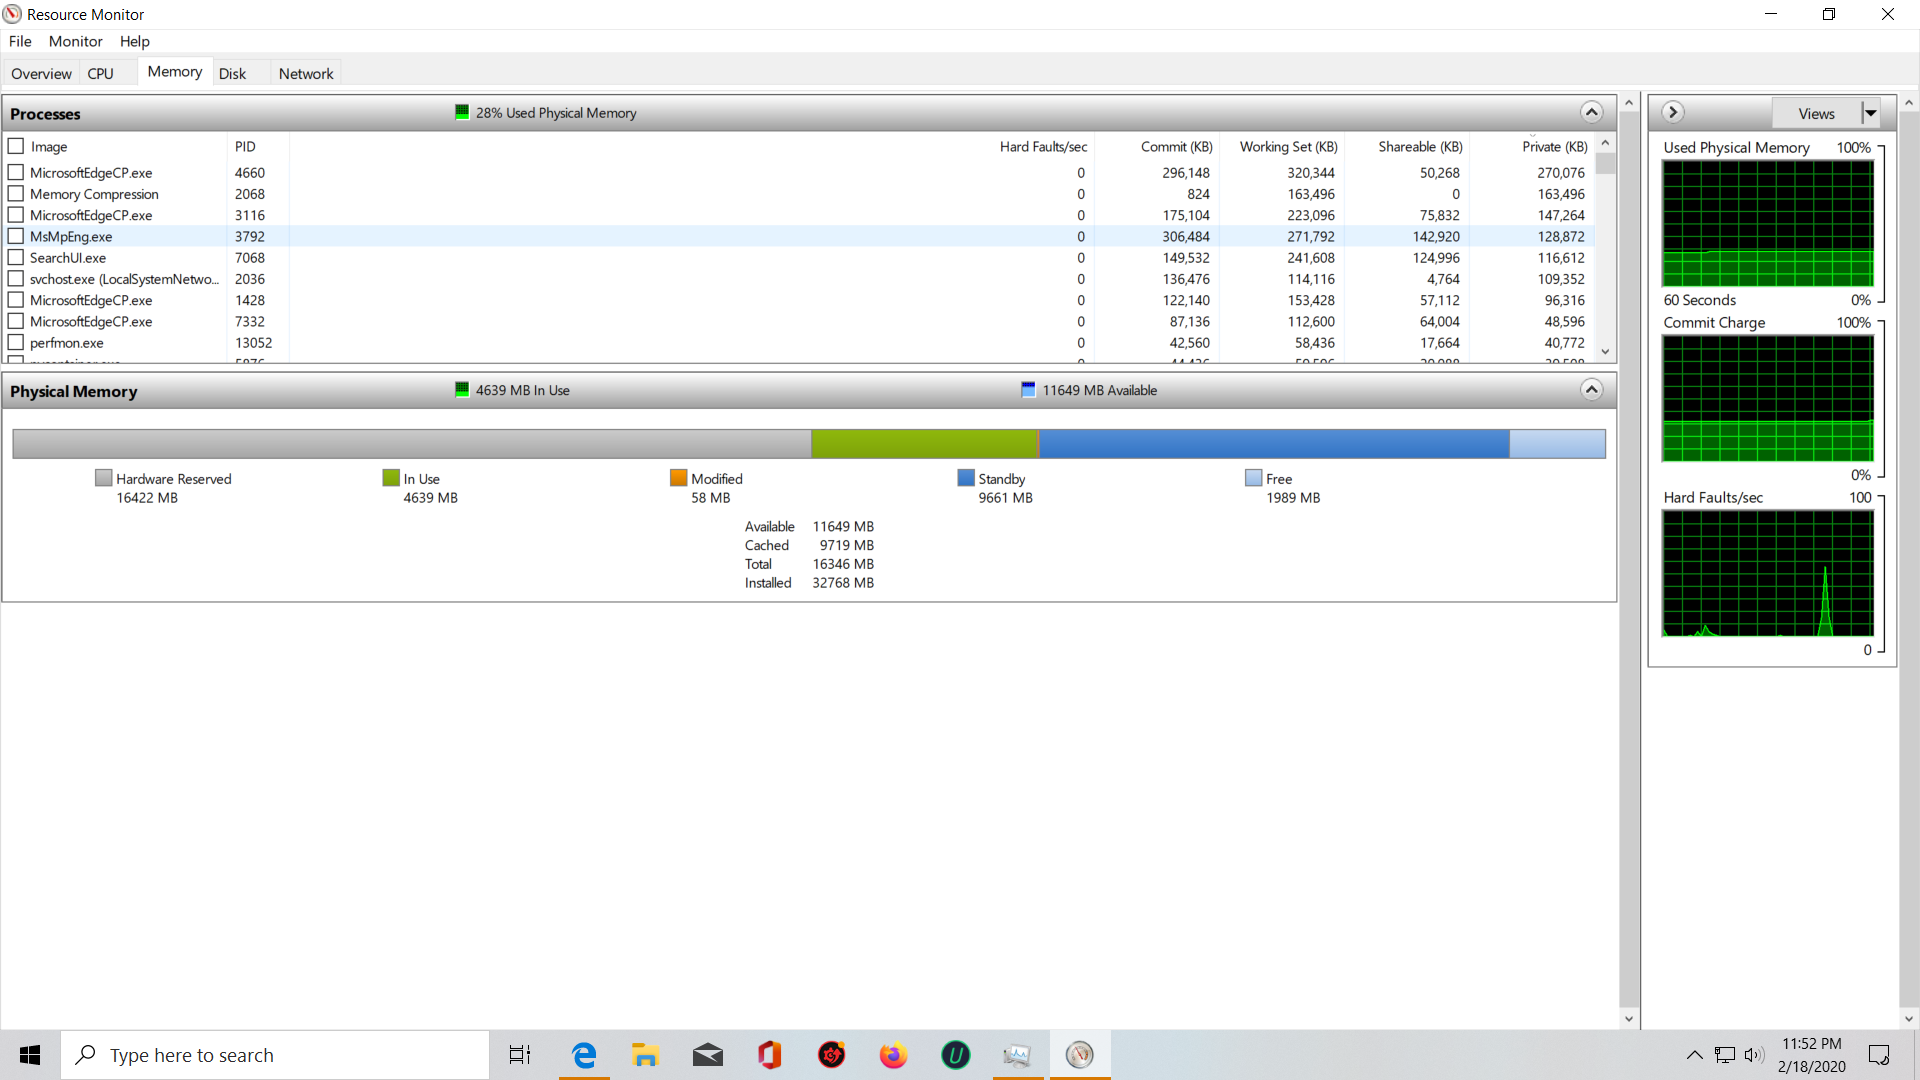This screenshot has width=1920, height=1080.
Task: Open the Monitor menu
Action: click(x=75, y=41)
